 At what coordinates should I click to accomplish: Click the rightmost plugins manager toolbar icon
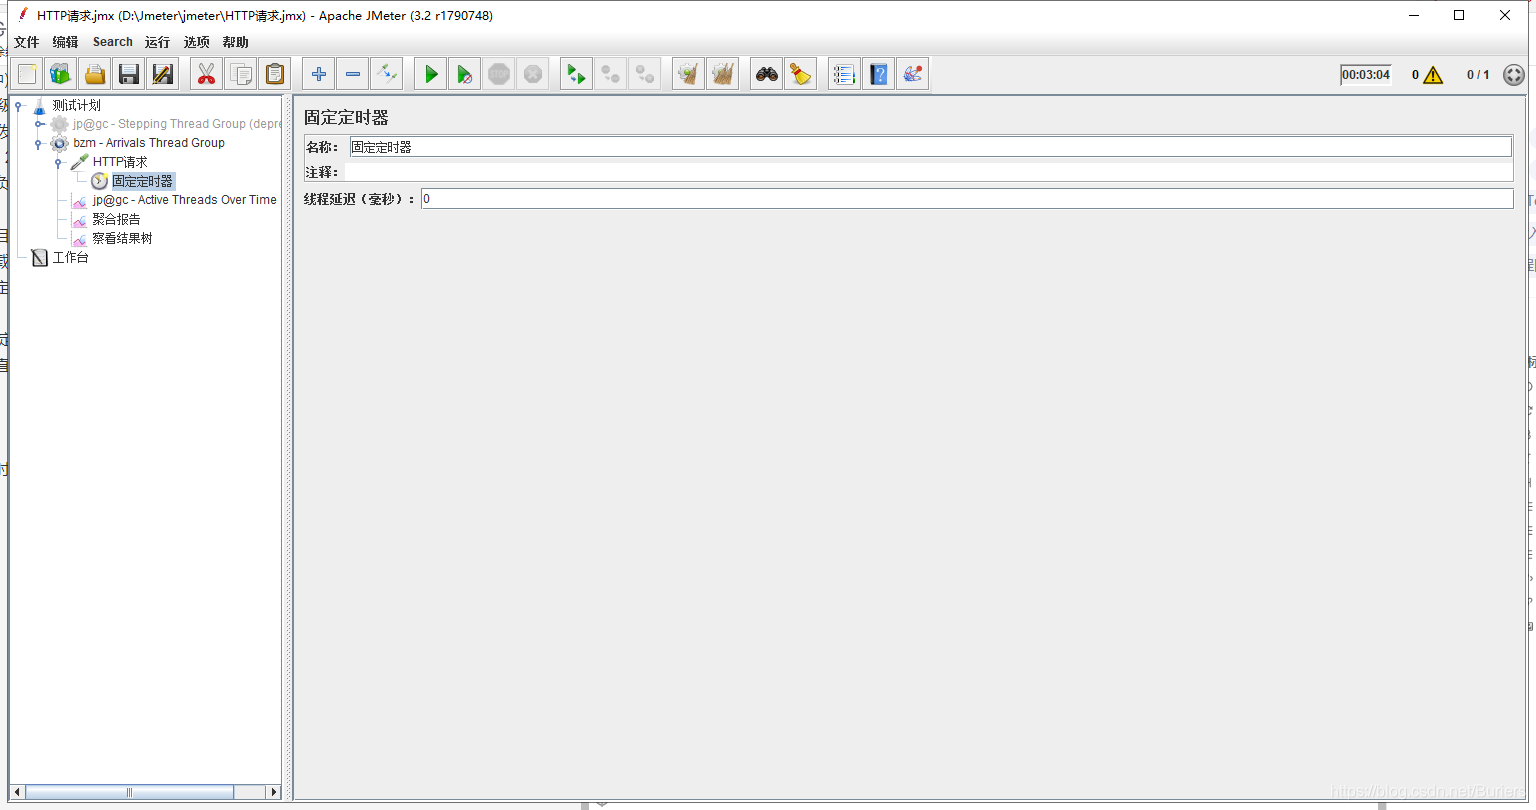coord(912,74)
